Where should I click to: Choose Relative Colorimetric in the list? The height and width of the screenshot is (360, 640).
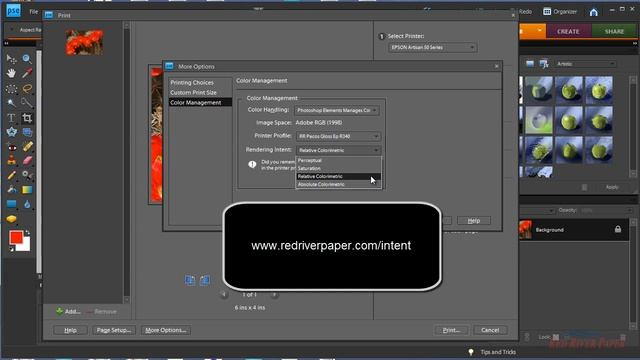point(338,176)
